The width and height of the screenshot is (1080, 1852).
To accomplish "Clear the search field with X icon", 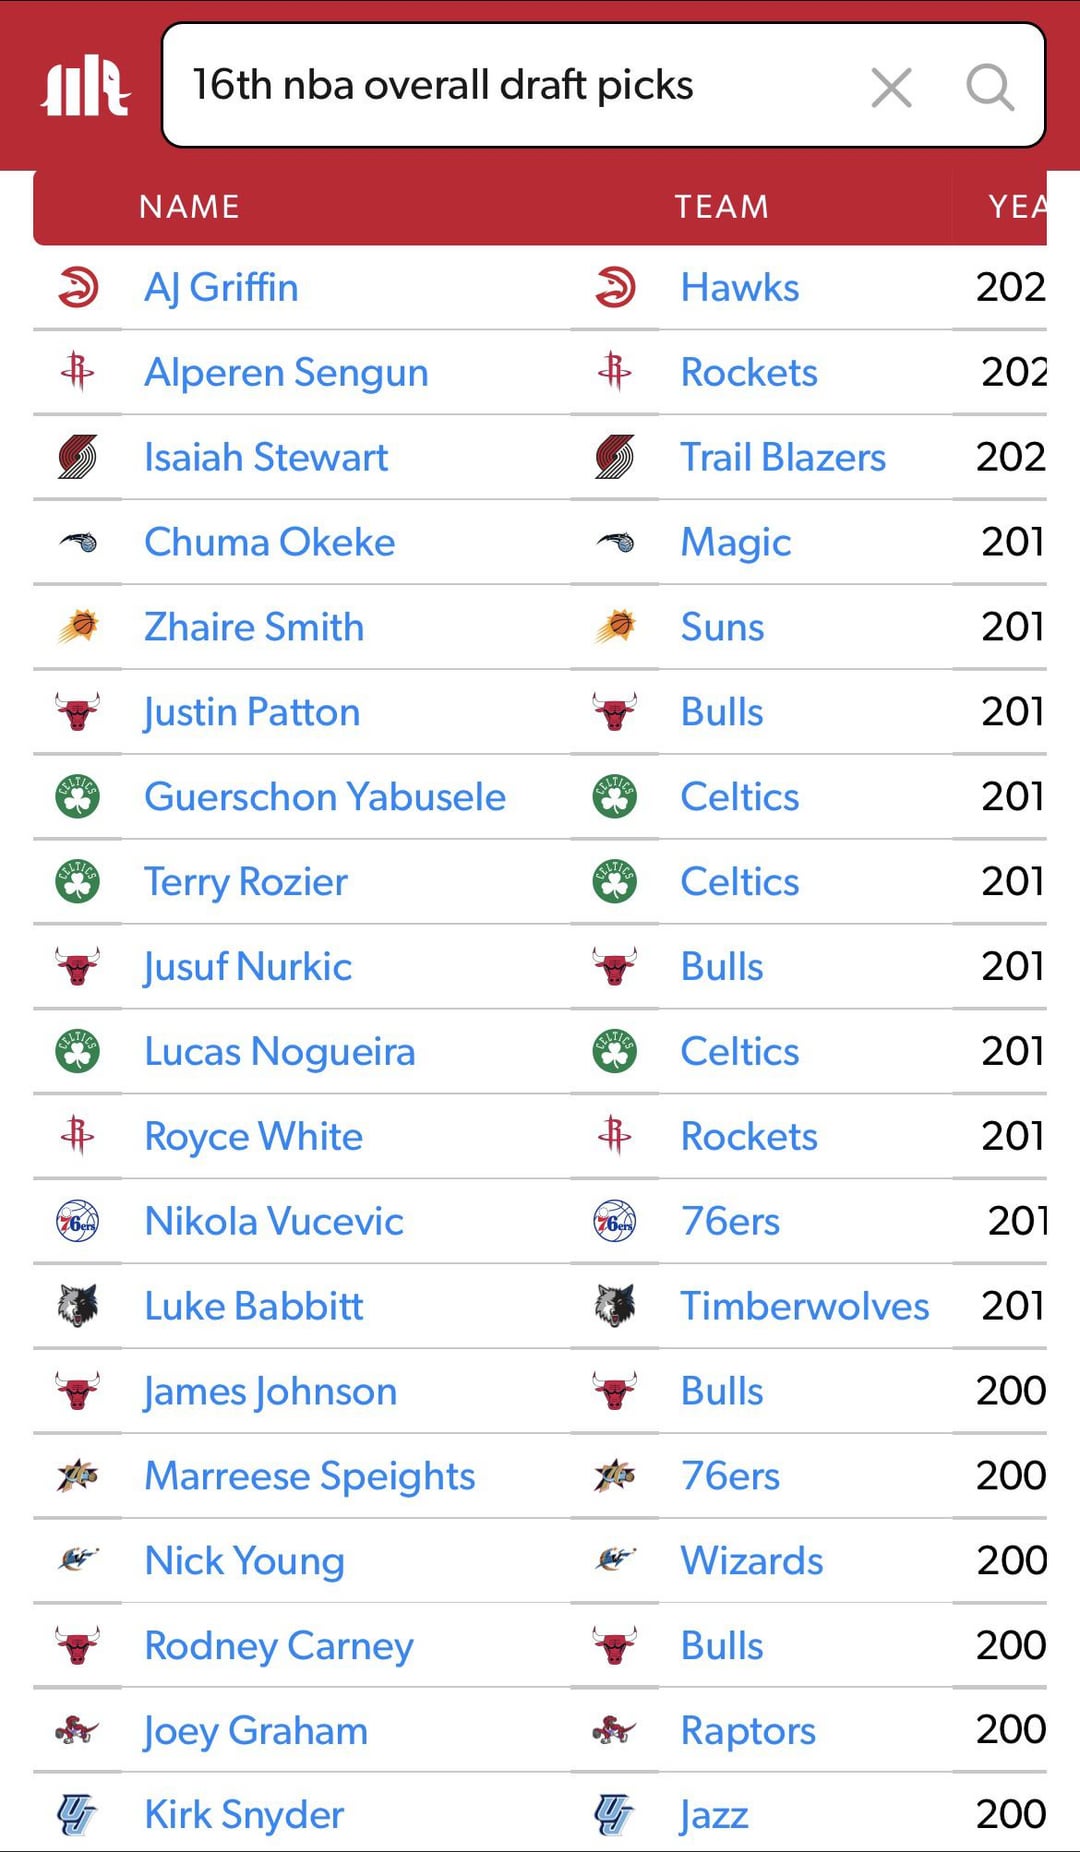I will point(891,88).
